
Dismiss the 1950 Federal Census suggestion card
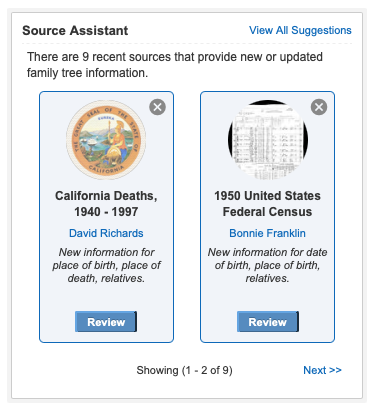[319, 107]
